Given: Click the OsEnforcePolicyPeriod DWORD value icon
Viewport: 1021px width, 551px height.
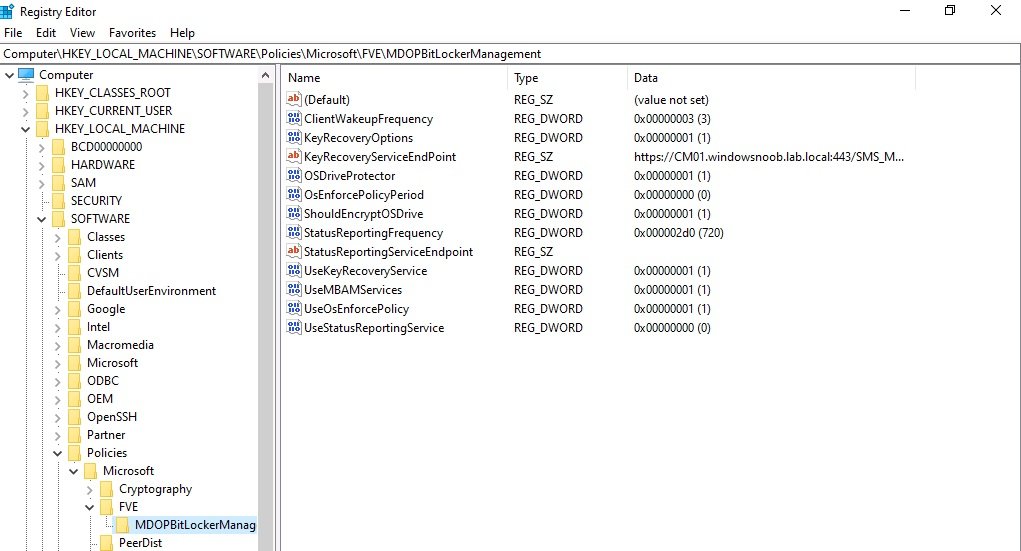Looking at the screenshot, I should pyautogui.click(x=294, y=194).
